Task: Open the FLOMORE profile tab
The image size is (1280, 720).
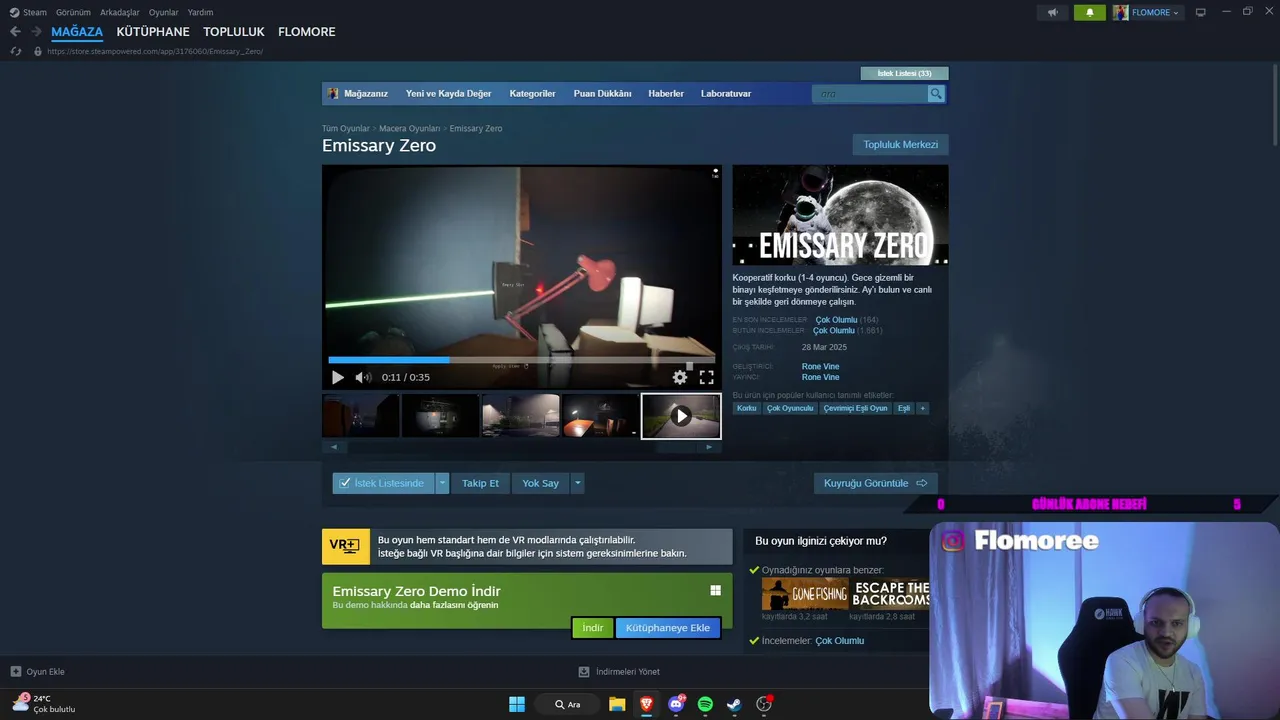Action: pyautogui.click(x=307, y=32)
